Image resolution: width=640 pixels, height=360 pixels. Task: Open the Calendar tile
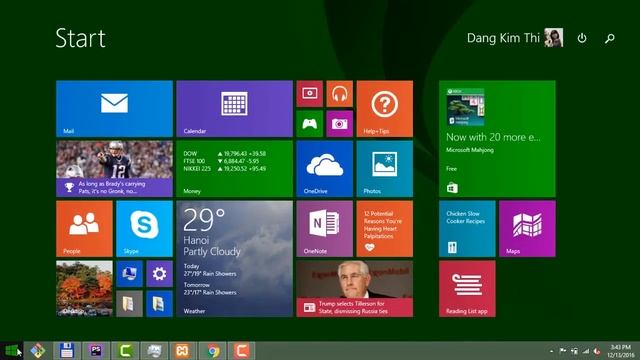234,109
